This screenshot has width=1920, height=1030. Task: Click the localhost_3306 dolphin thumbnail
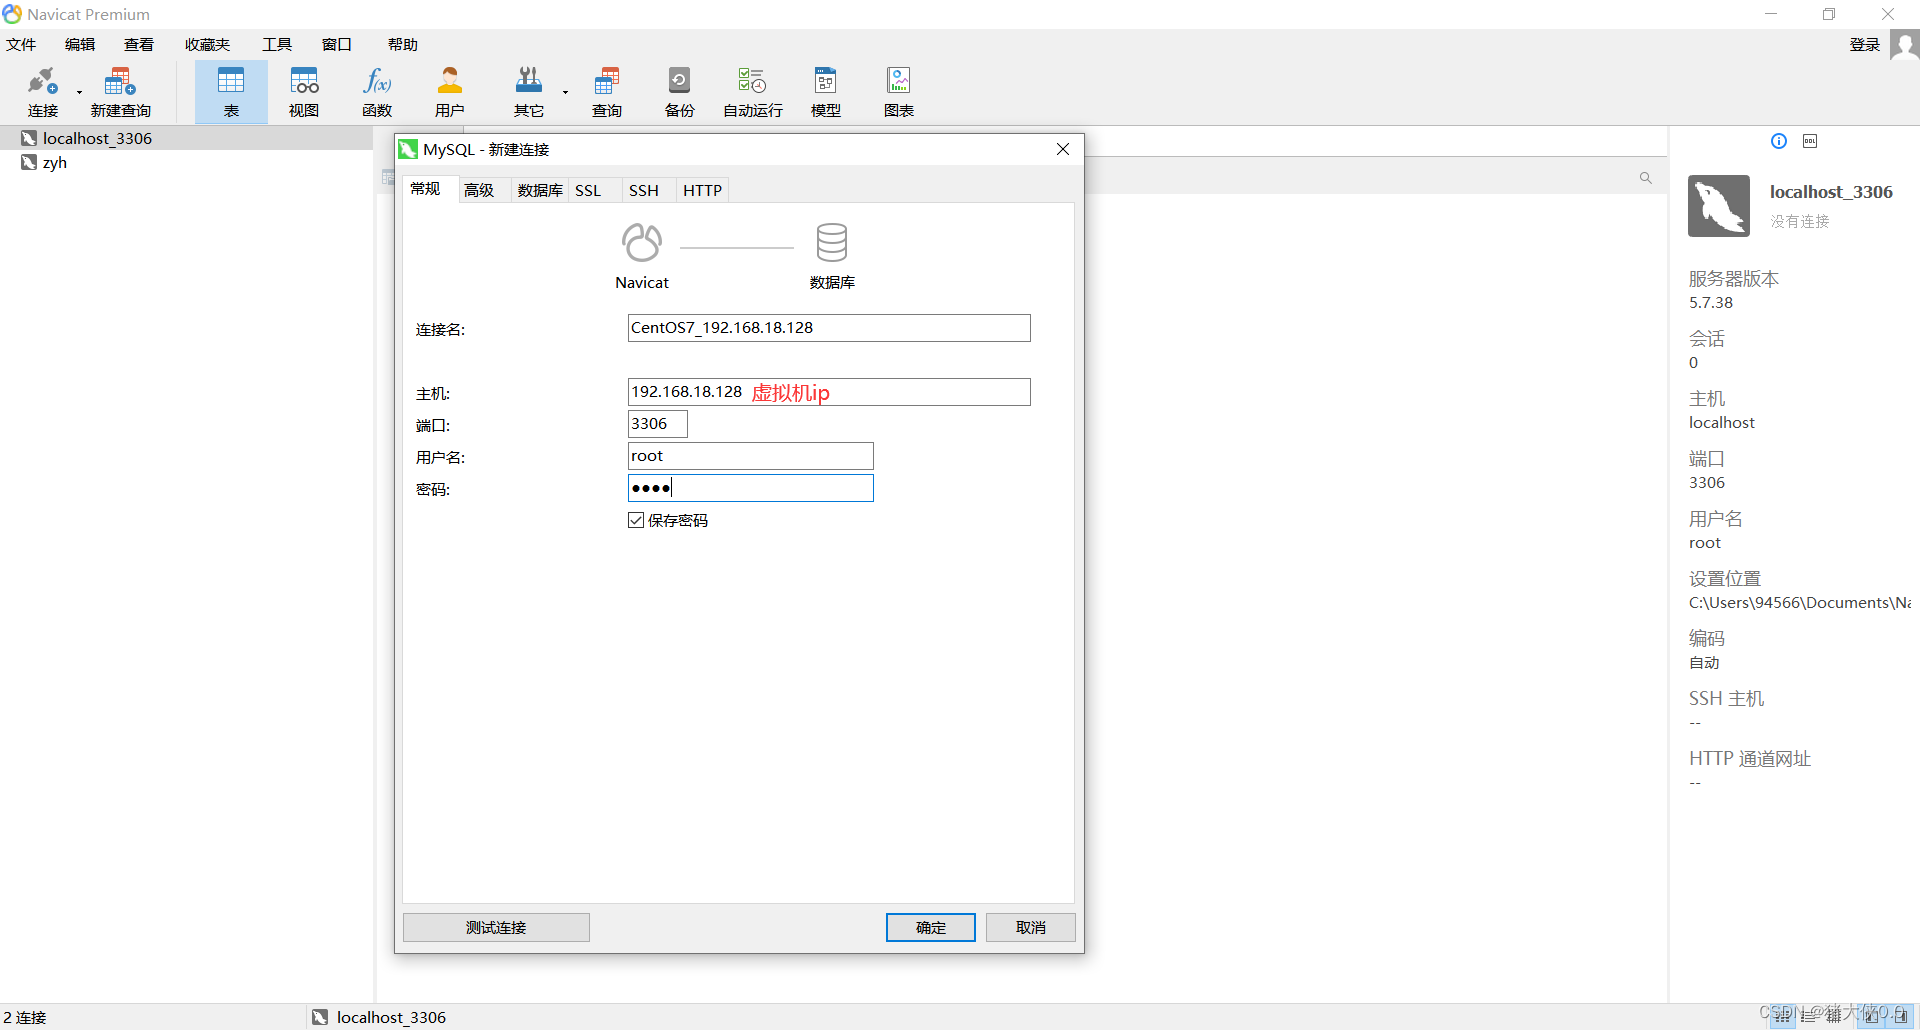click(x=1719, y=206)
